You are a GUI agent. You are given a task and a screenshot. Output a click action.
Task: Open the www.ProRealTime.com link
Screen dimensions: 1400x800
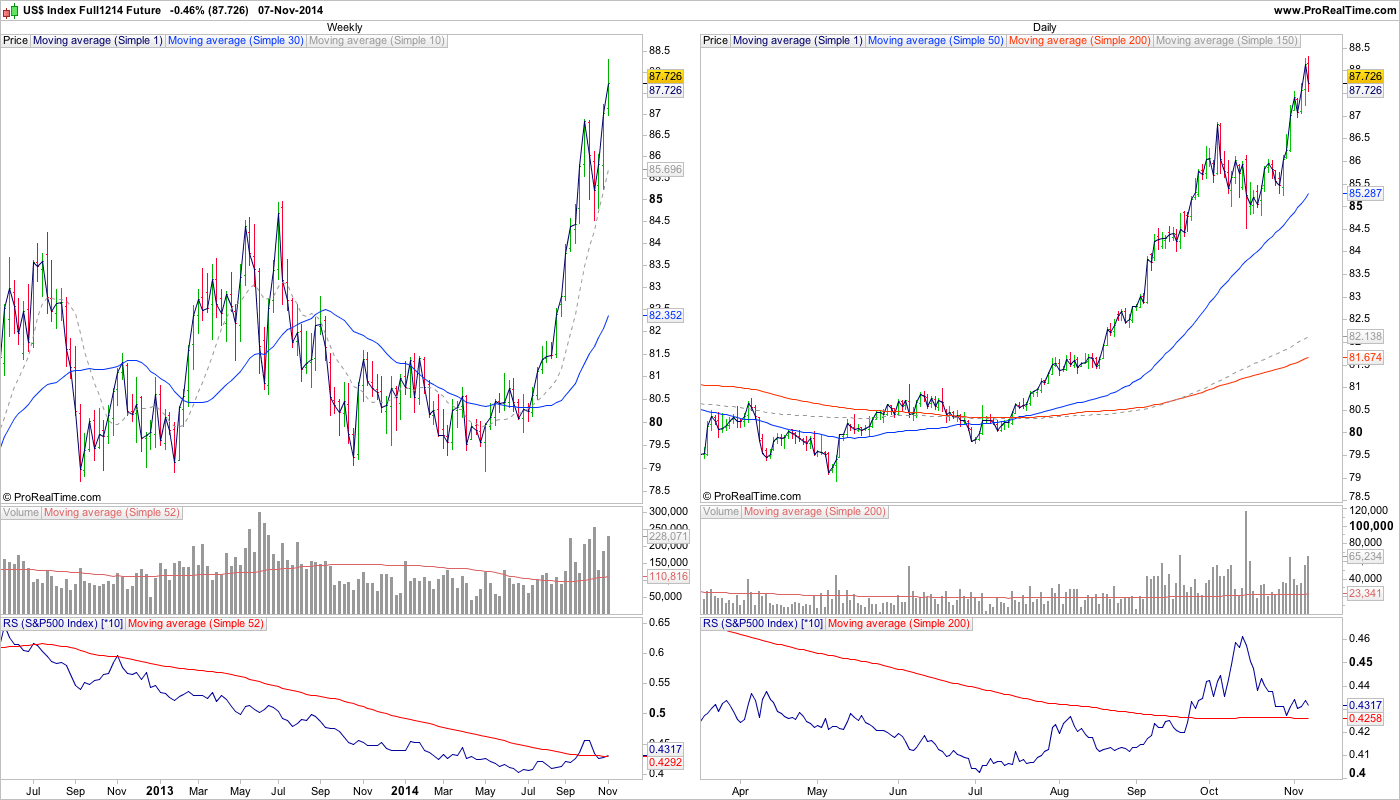1335,9
